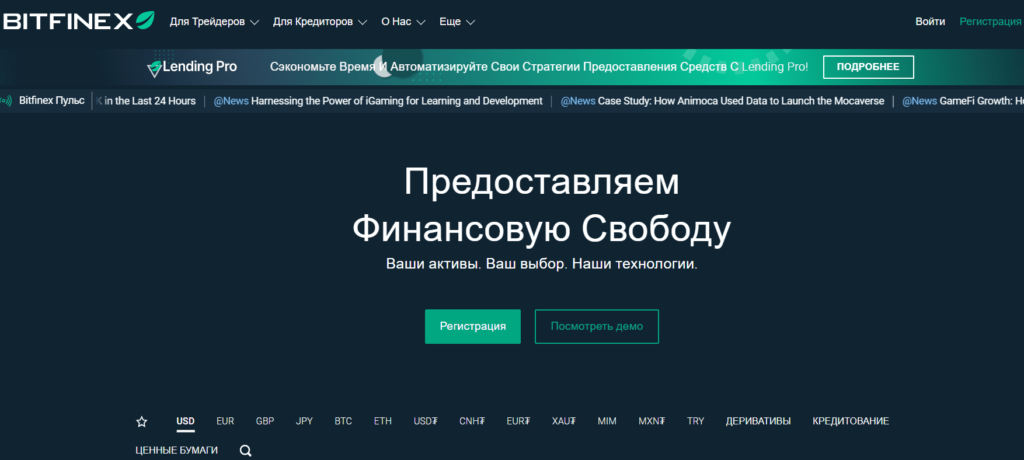Click Посмотреть демо button
The height and width of the screenshot is (460, 1024).
(596, 326)
